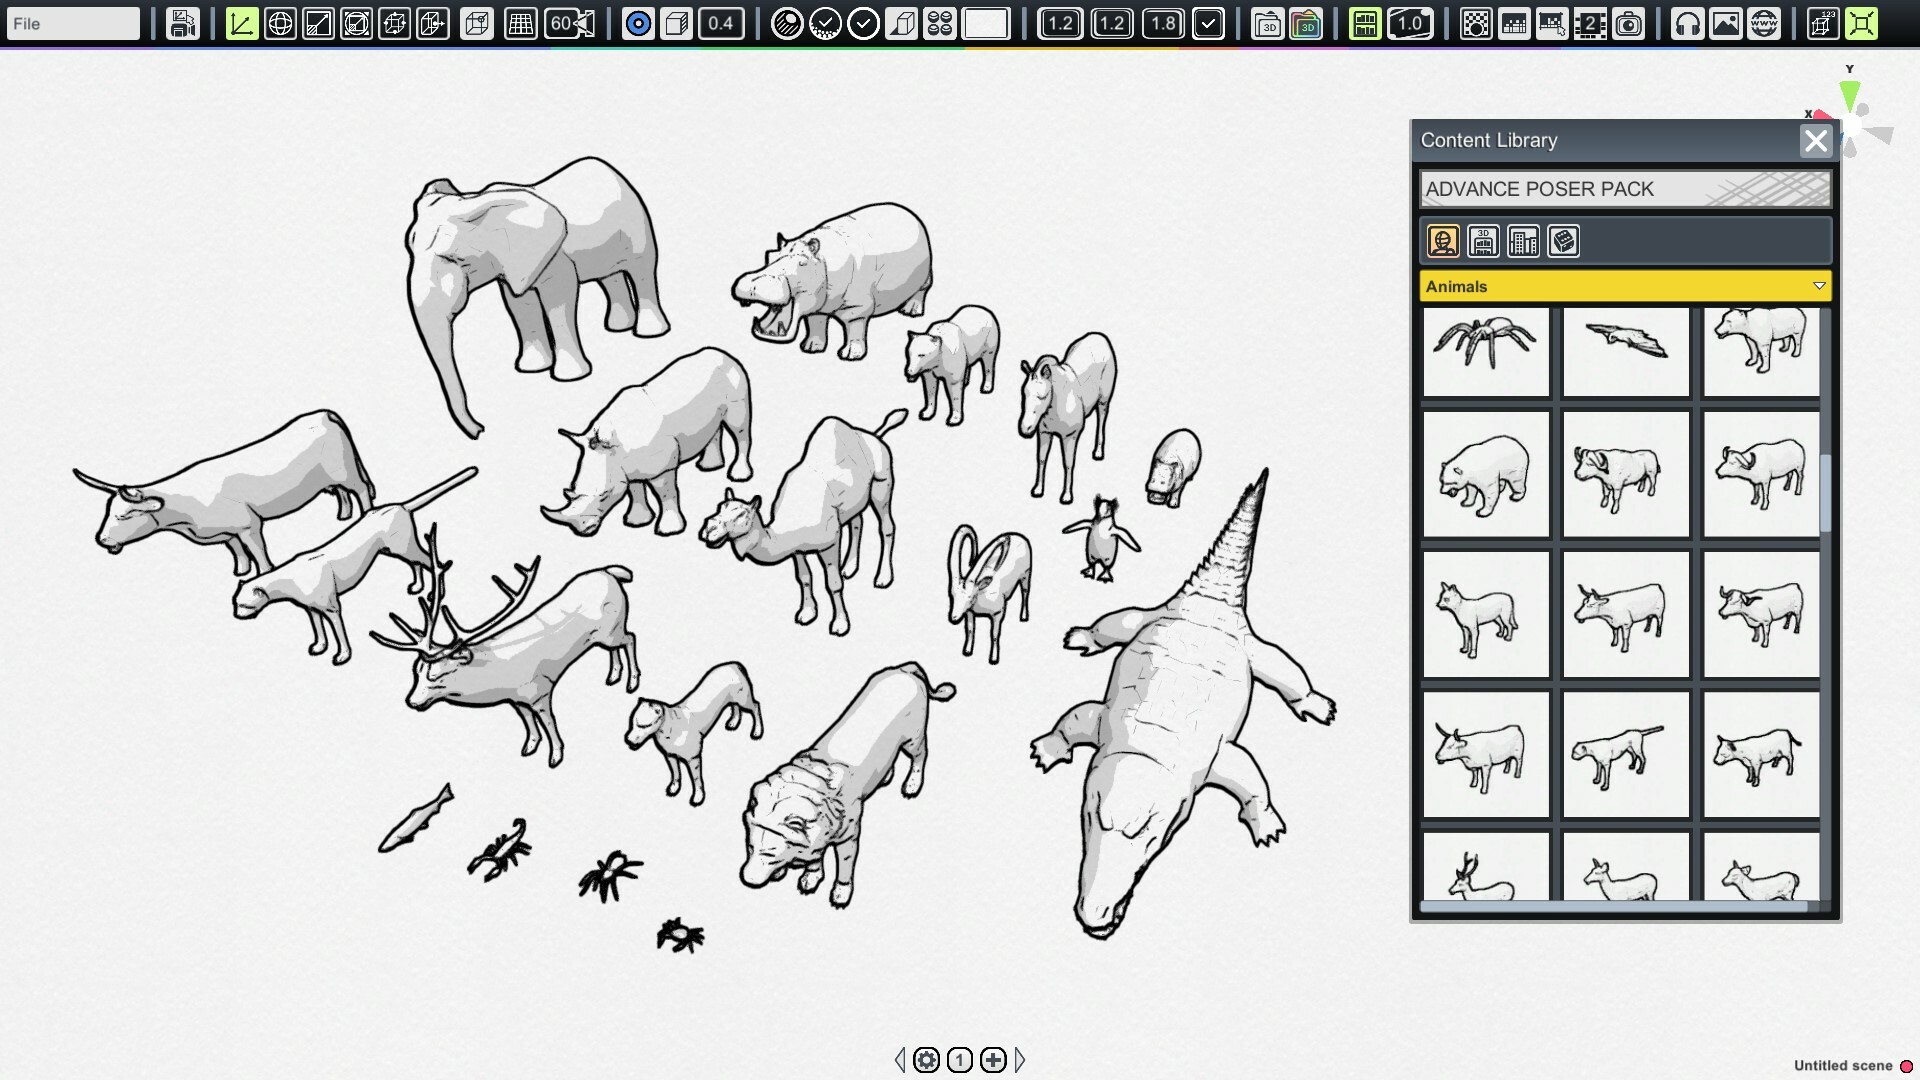Open the rotation globe tool
Screen dimensions: 1920x1080
(x=280, y=23)
